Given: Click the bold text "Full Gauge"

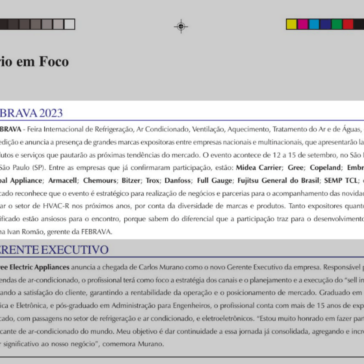Looking at the screenshot, I should coord(214,181).
